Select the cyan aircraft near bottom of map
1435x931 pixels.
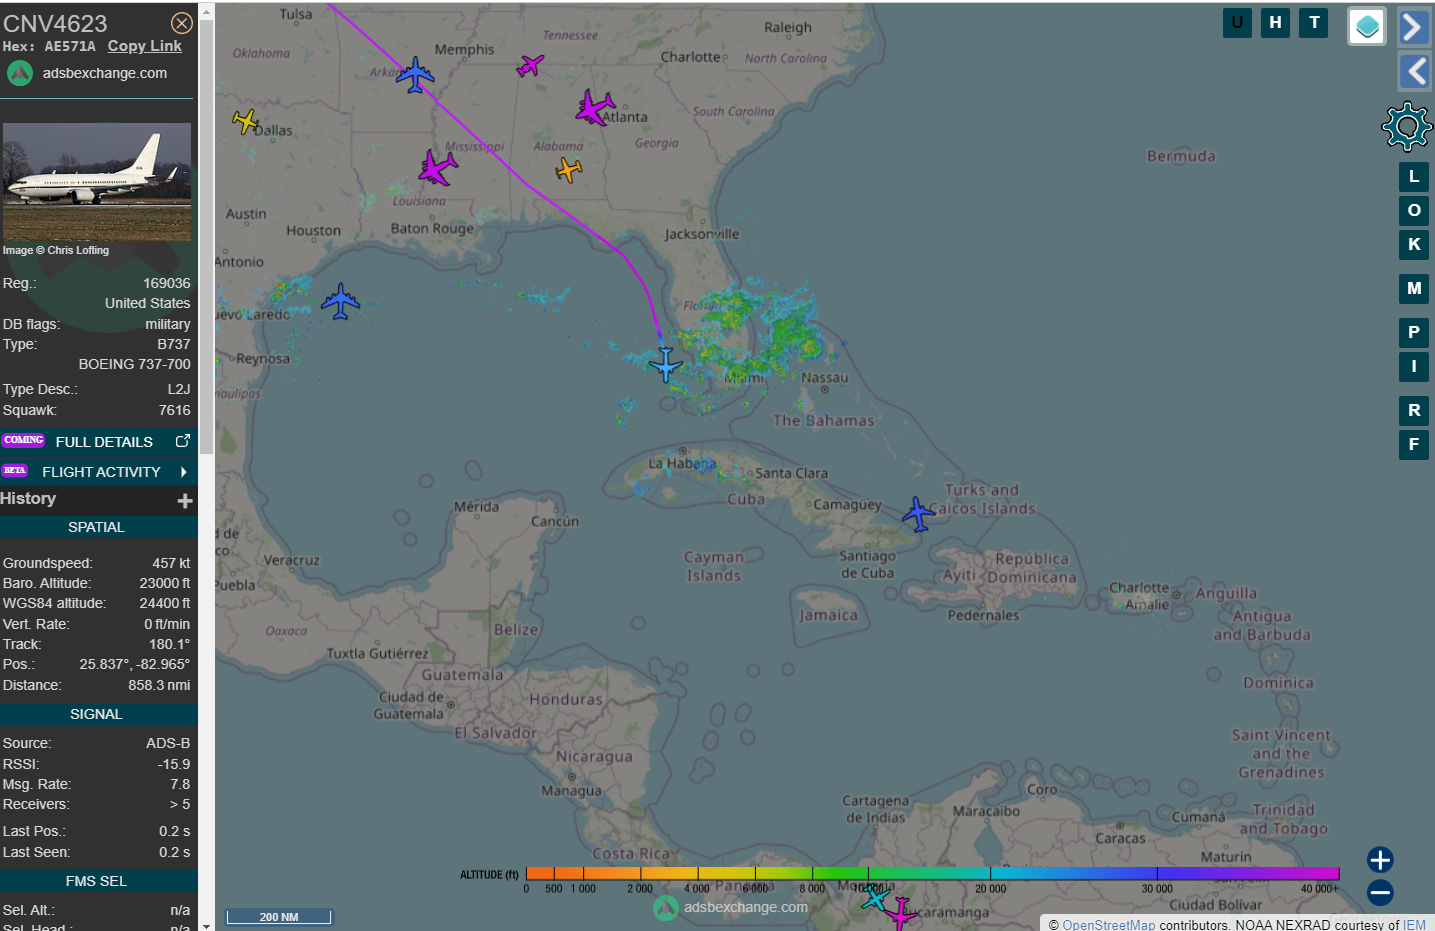click(x=876, y=898)
